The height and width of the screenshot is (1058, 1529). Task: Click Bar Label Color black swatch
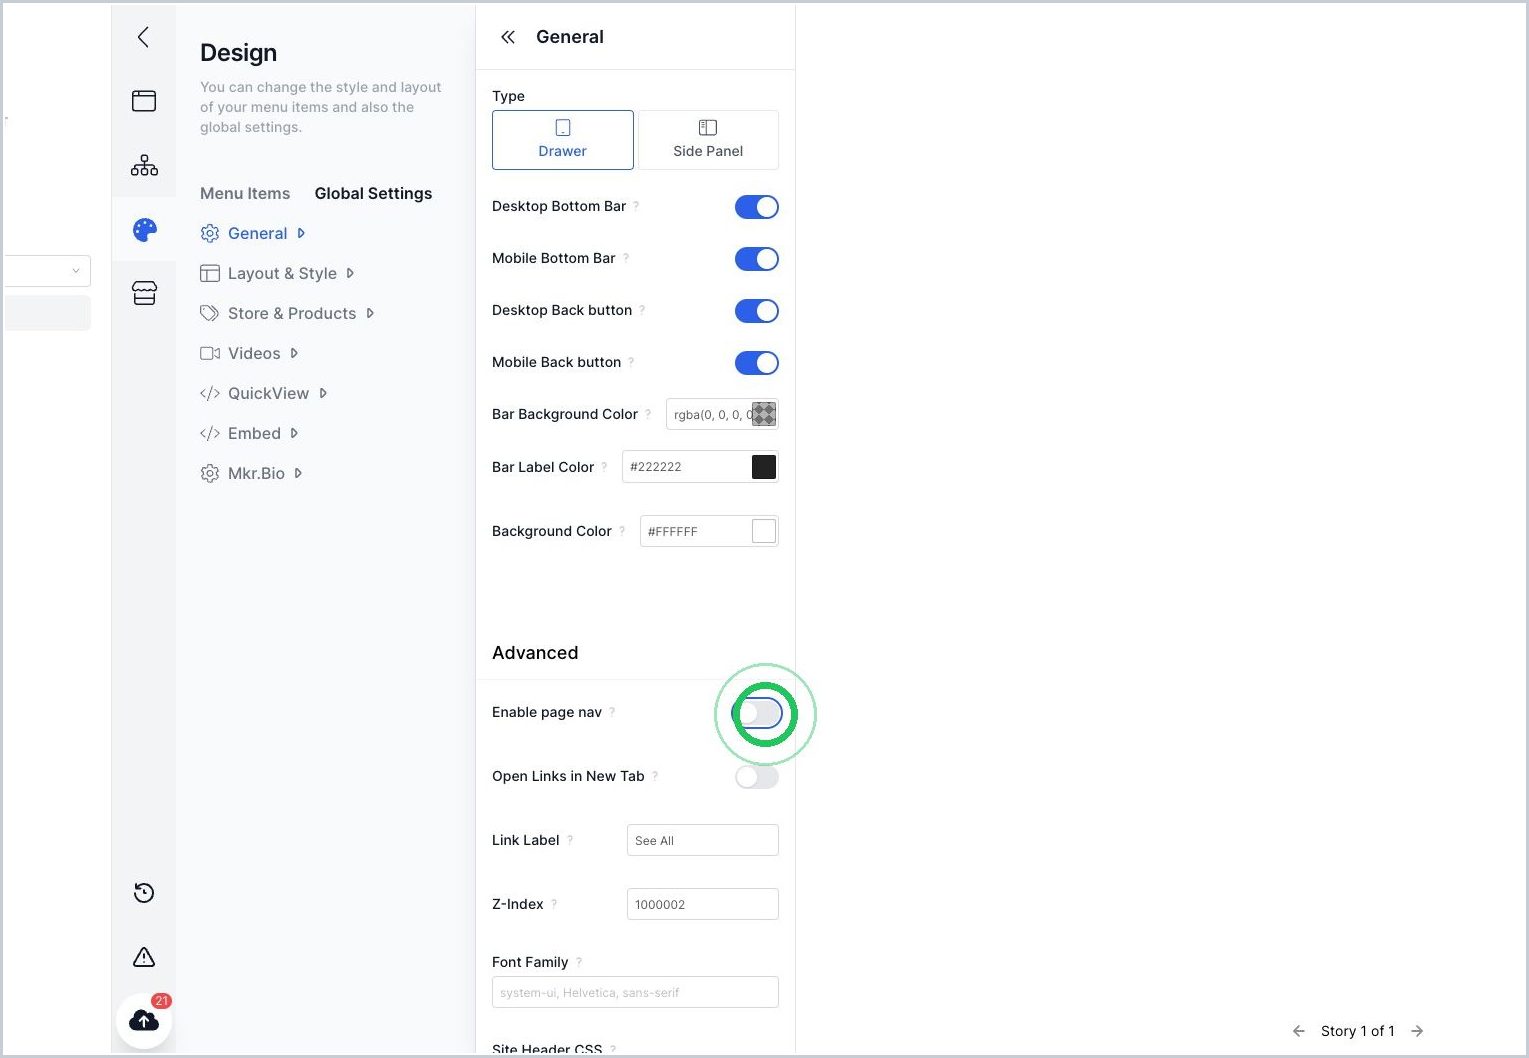click(x=764, y=467)
